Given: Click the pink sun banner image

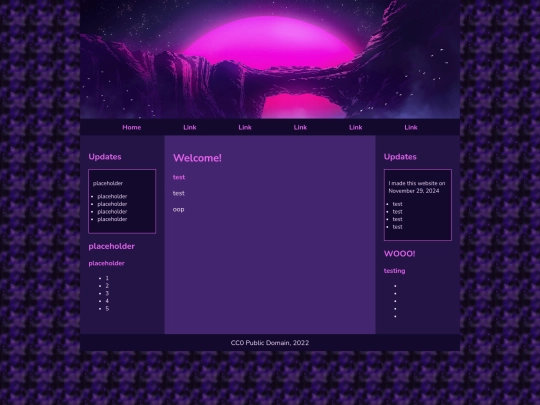Looking at the screenshot, I should [270, 59].
